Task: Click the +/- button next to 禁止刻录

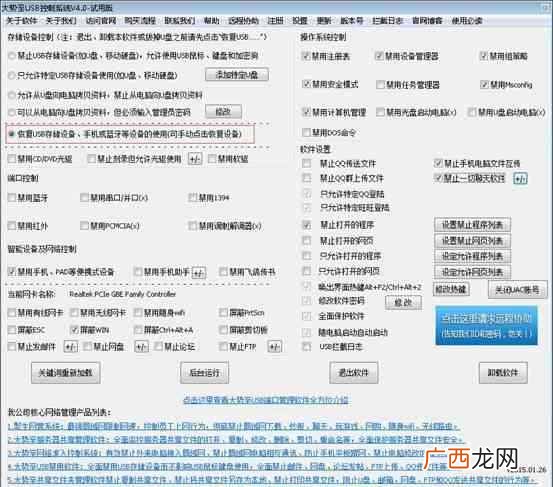Action: pos(195,159)
